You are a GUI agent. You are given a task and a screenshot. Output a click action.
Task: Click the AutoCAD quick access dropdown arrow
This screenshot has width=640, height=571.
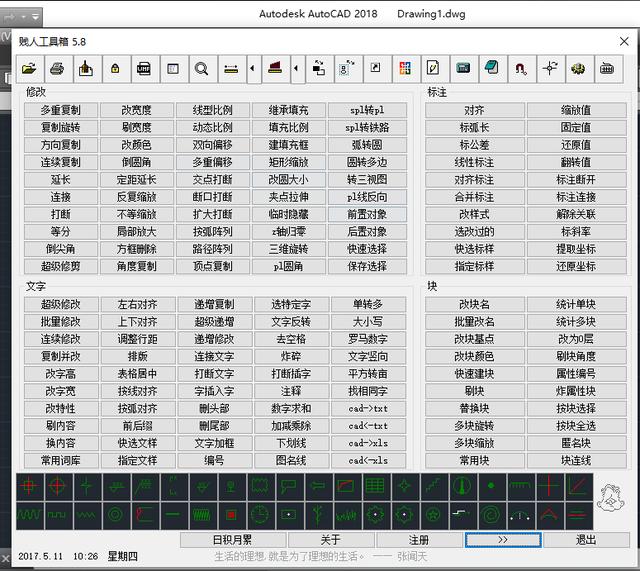tap(36, 17)
